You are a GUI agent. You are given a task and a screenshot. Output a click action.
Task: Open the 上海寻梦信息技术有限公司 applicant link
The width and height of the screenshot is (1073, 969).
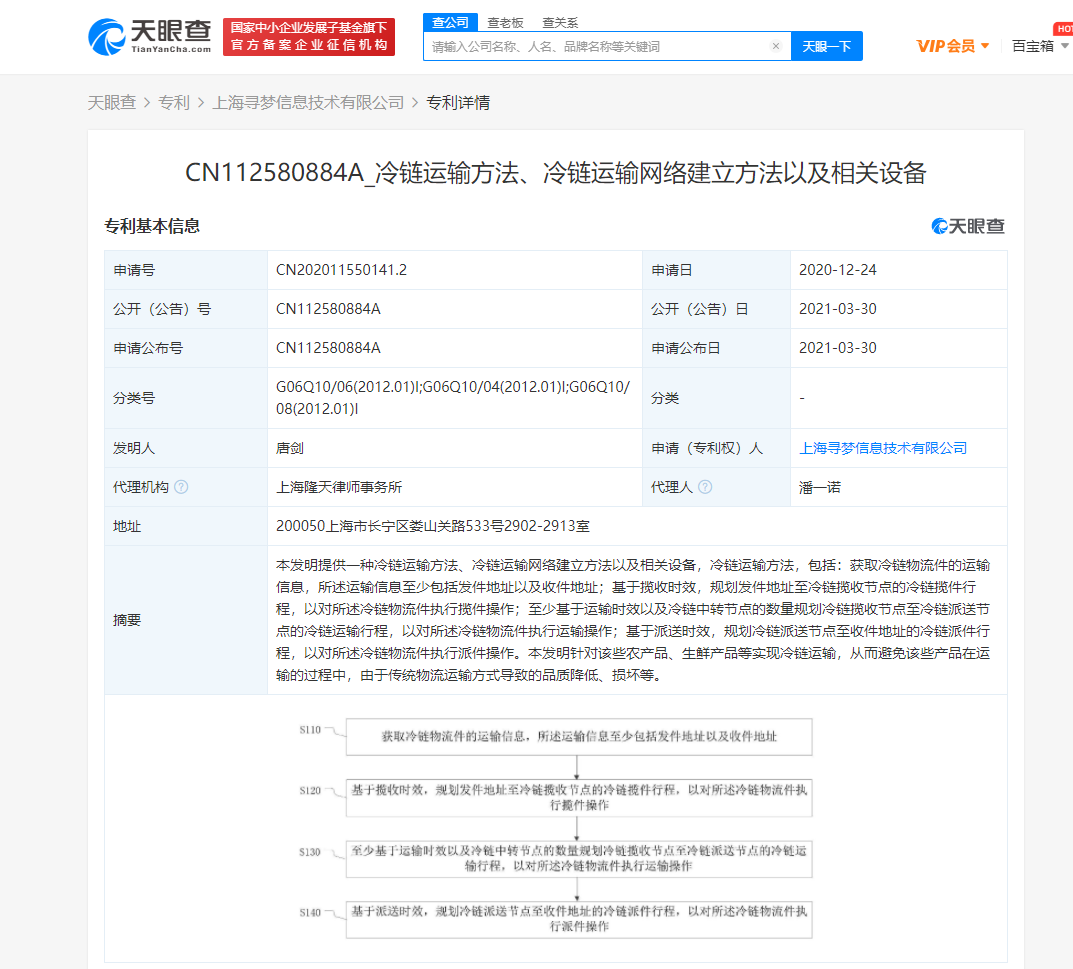tap(884, 448)
